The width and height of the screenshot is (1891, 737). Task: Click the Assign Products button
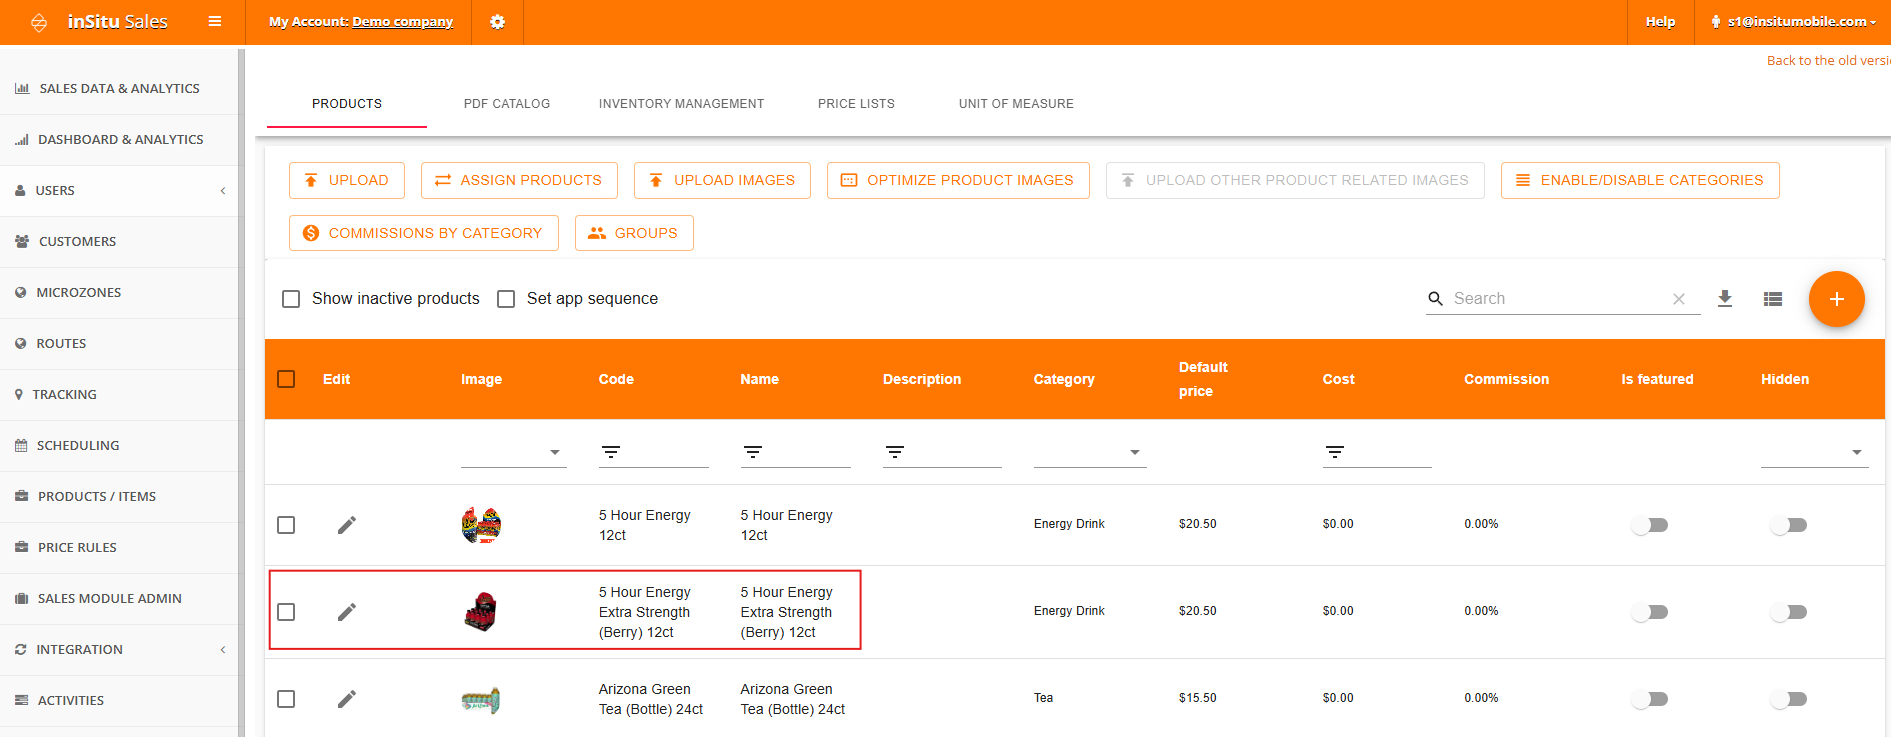[519, 180]
